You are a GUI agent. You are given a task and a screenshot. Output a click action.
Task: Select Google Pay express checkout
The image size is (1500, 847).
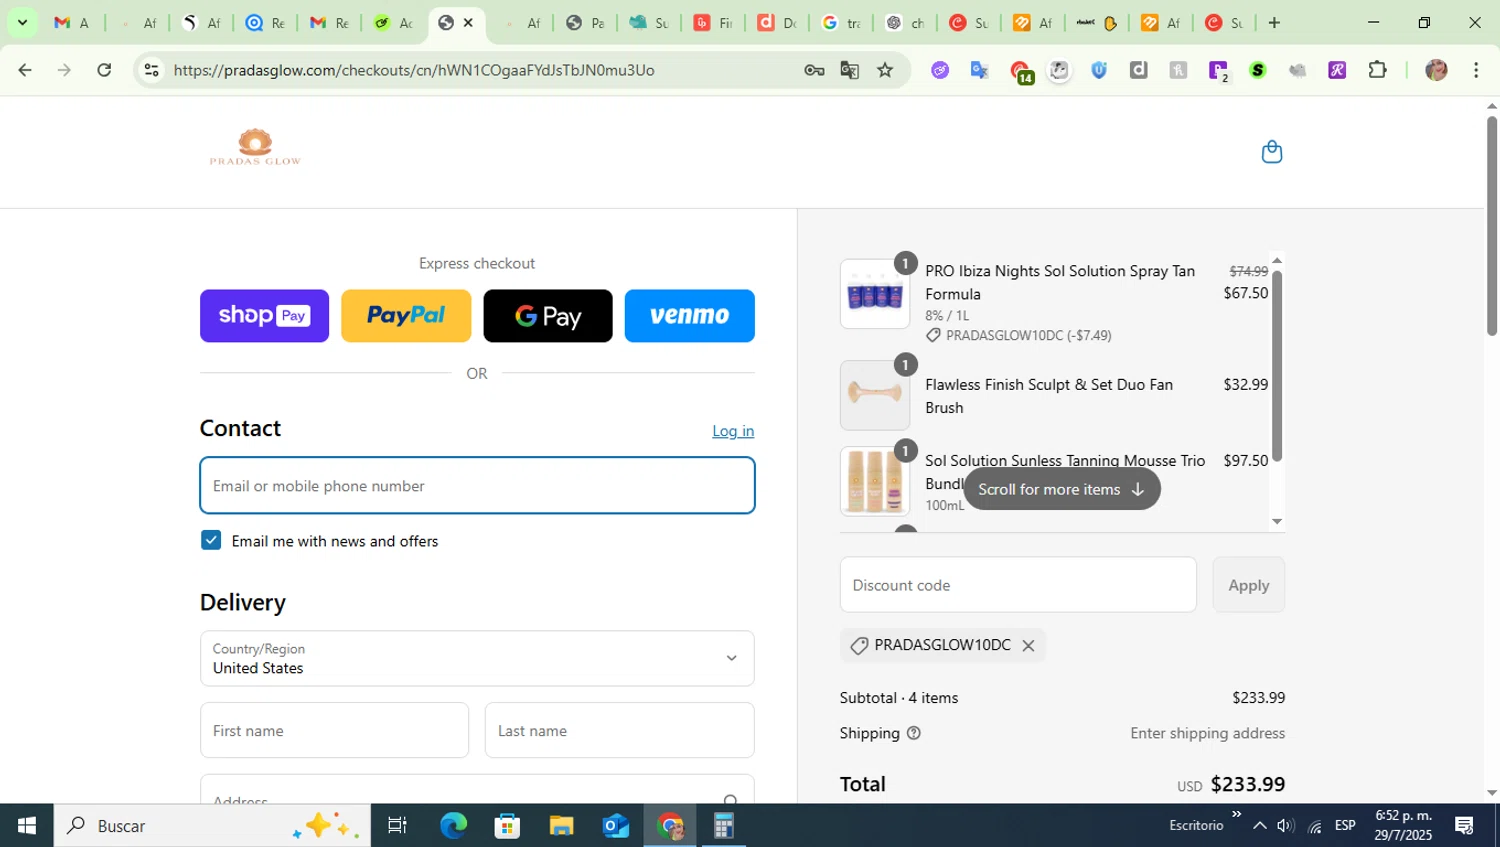tap(548, 316)
